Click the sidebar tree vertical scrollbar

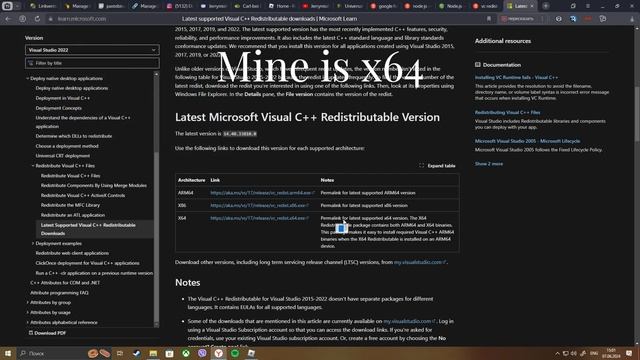pos(156,199)
